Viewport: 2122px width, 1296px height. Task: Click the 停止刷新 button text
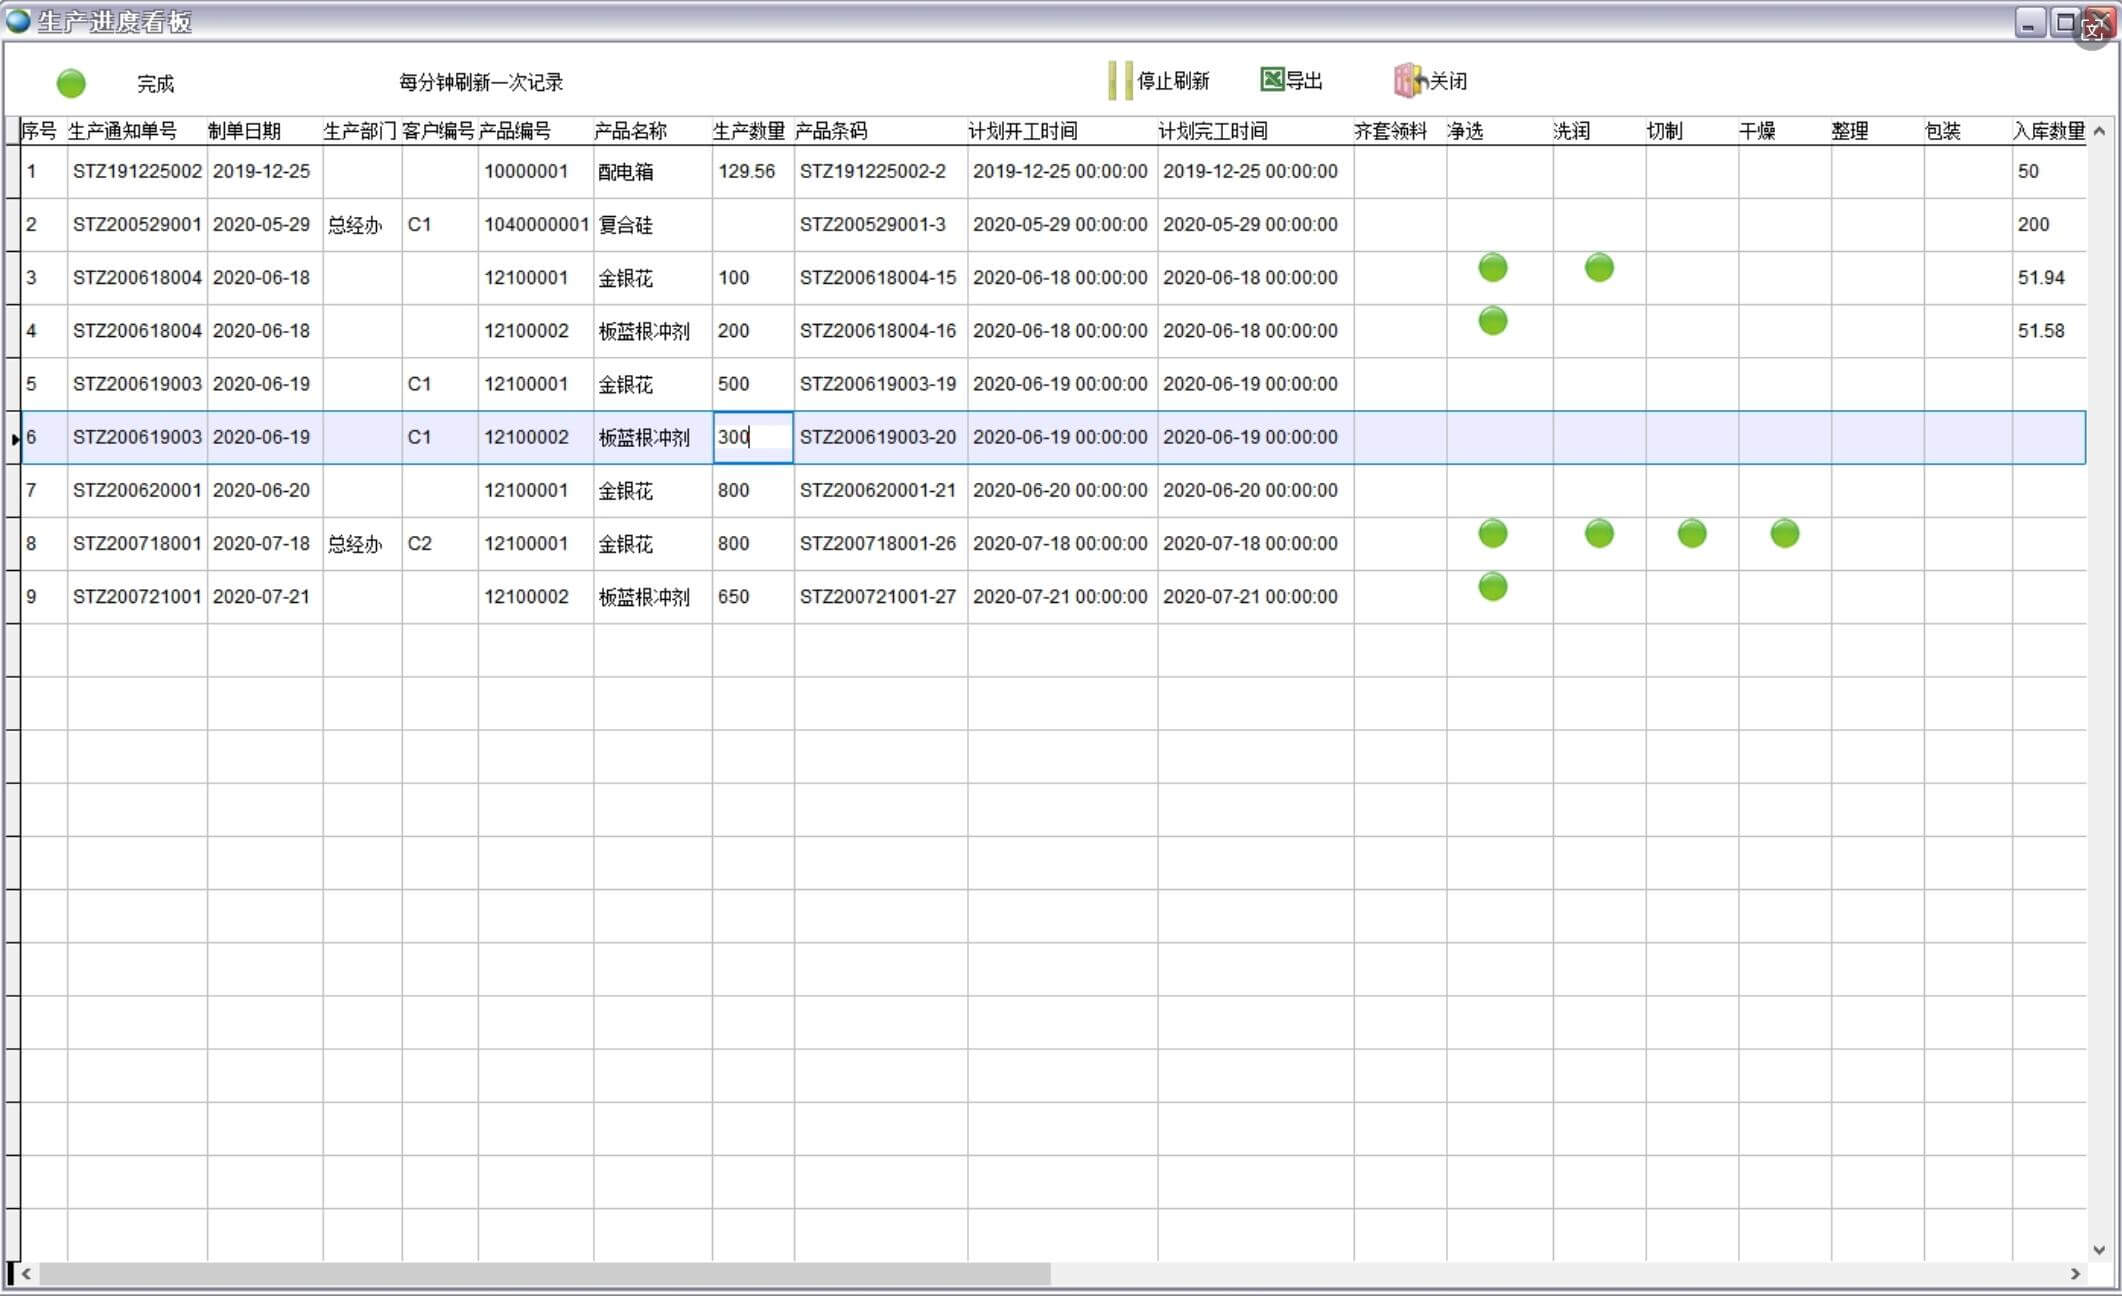click(x=1173, y=81)
